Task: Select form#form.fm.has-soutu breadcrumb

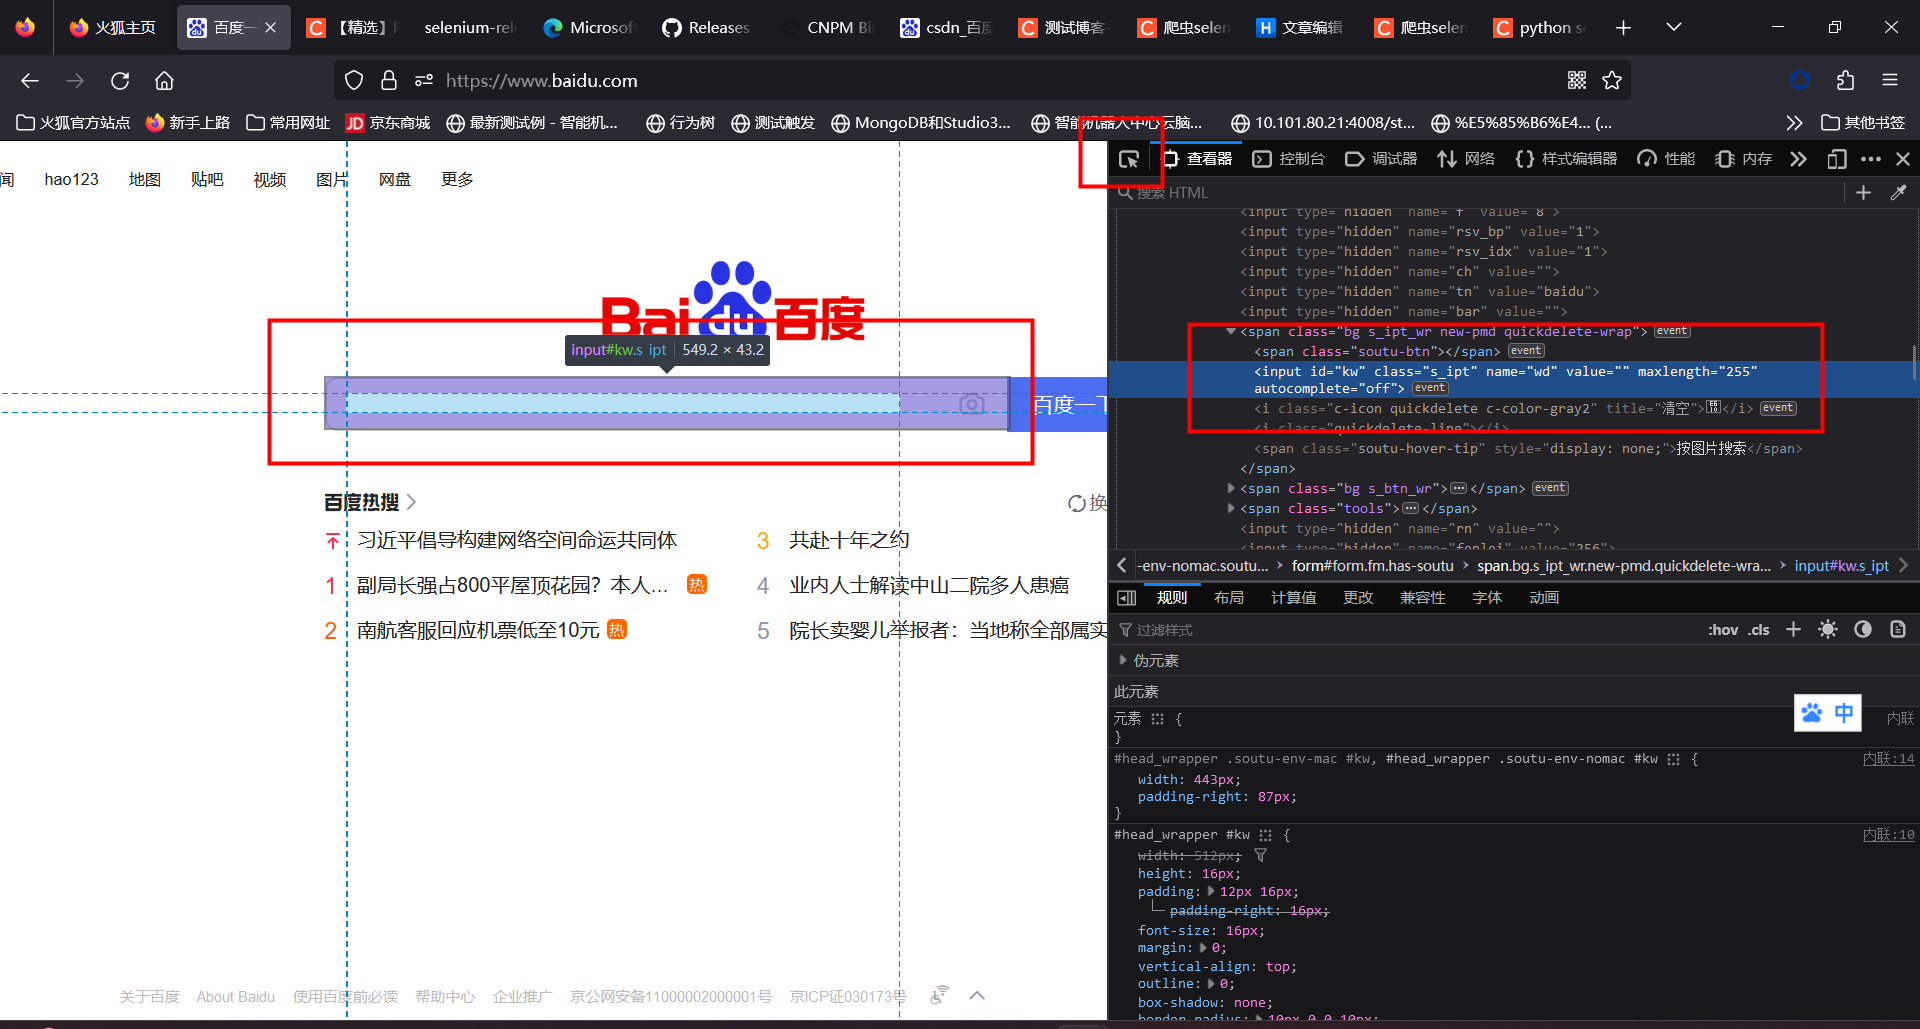Action: click(1372, 566)
